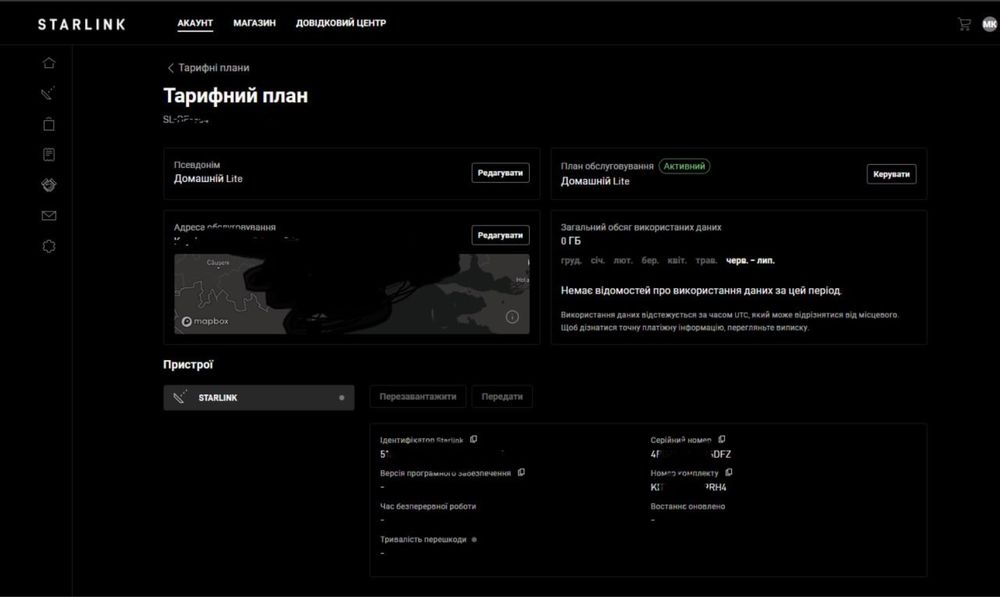1000x597 pixels.
Task: Open the settings gear sidebar icon
Action: (x=49, y=246)
